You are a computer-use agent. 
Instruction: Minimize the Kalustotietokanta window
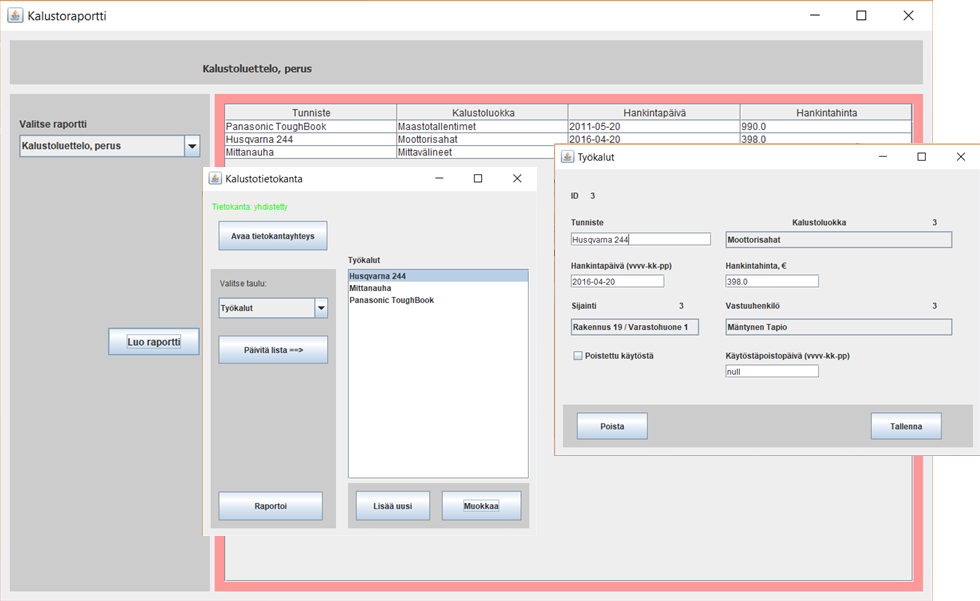click(439, 178)
